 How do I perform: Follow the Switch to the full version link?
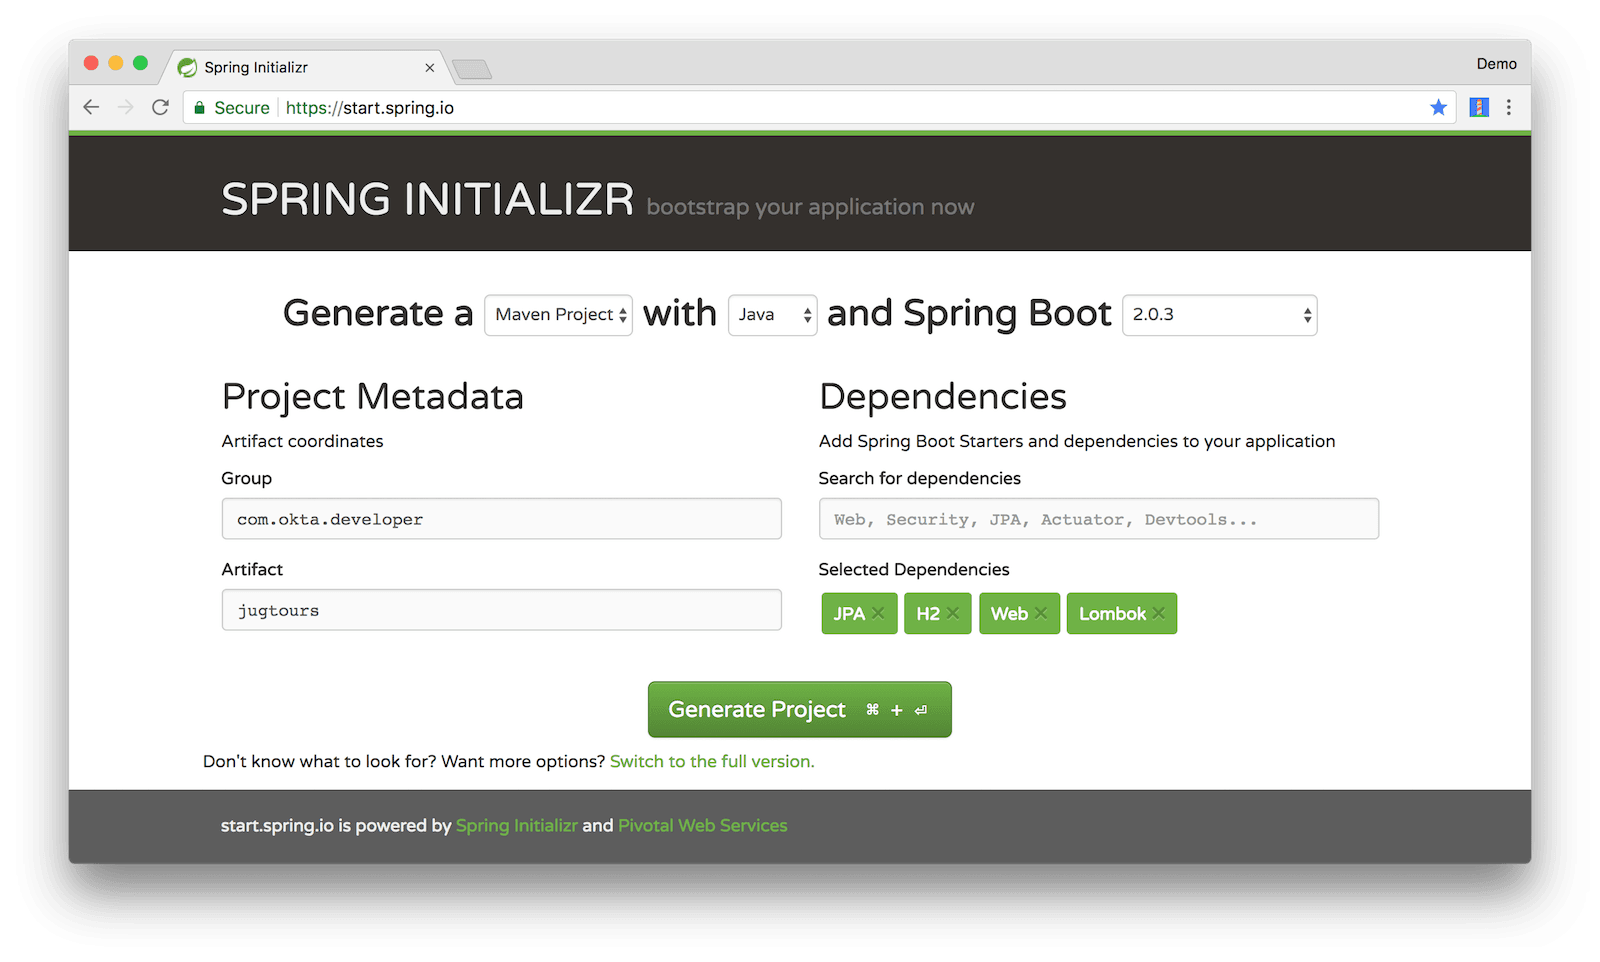712,762
